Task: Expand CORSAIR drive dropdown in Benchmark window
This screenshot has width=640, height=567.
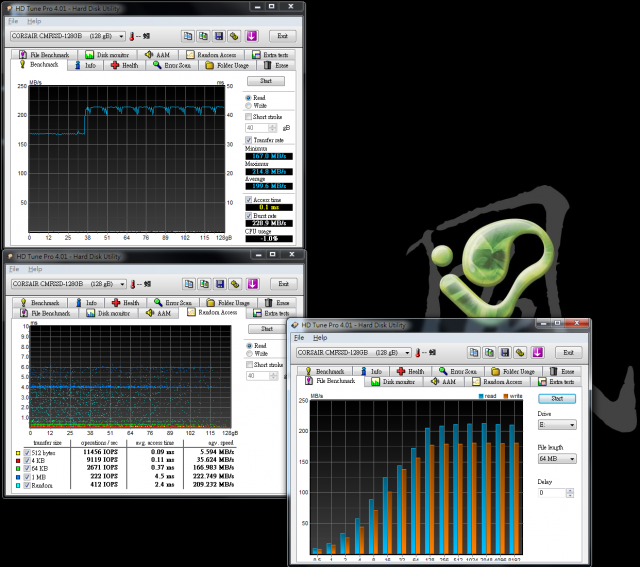Action: point(121,36)
